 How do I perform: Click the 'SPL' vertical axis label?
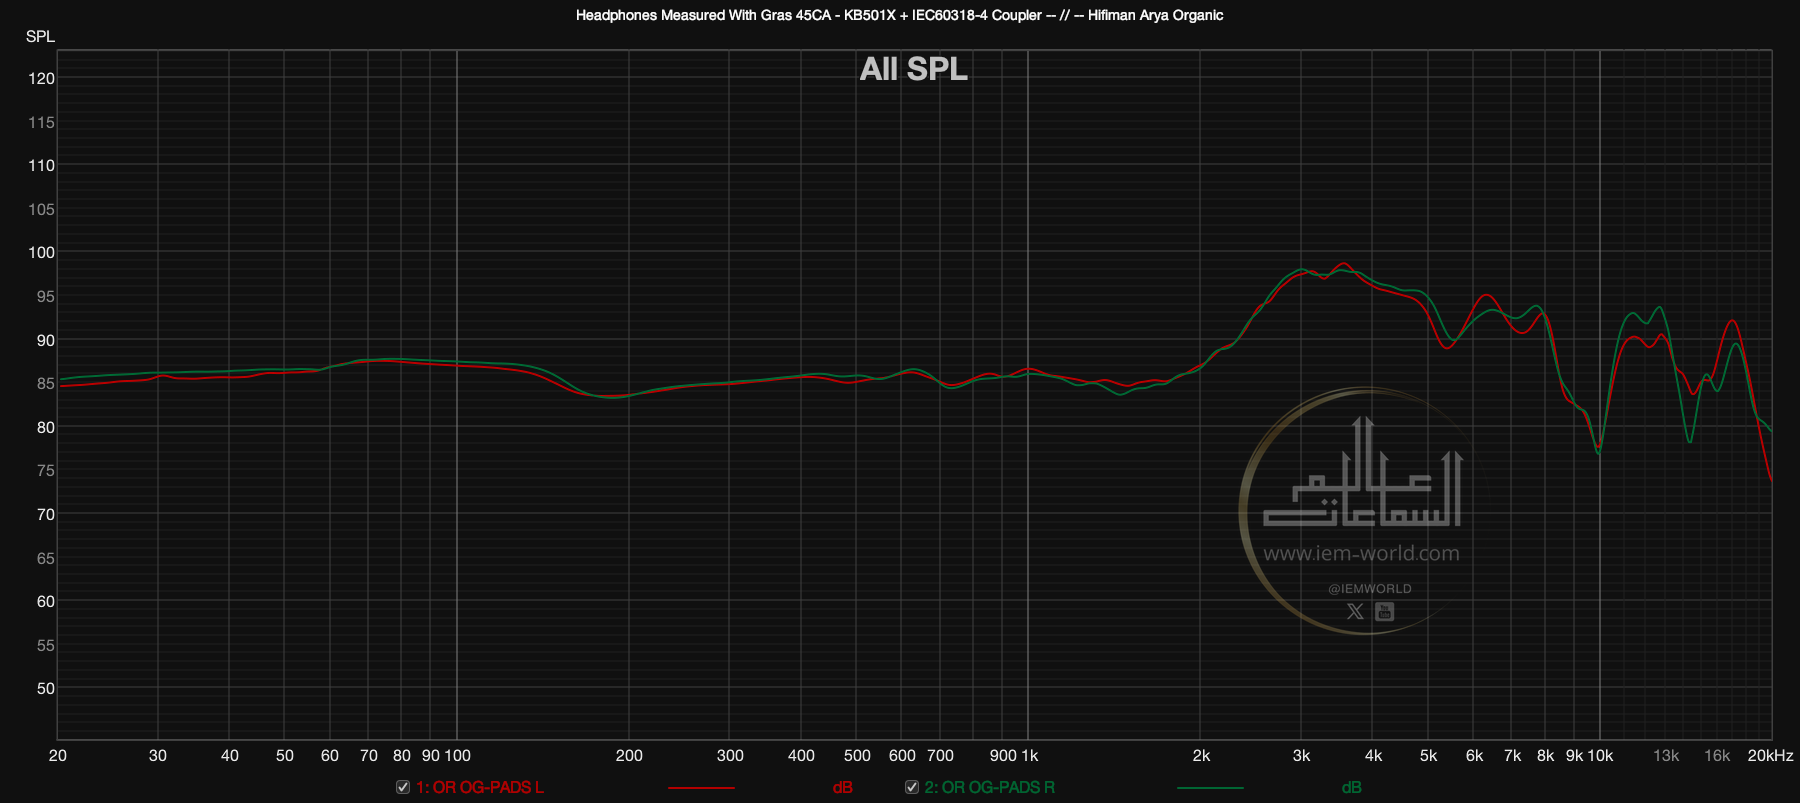click(40, 36)
